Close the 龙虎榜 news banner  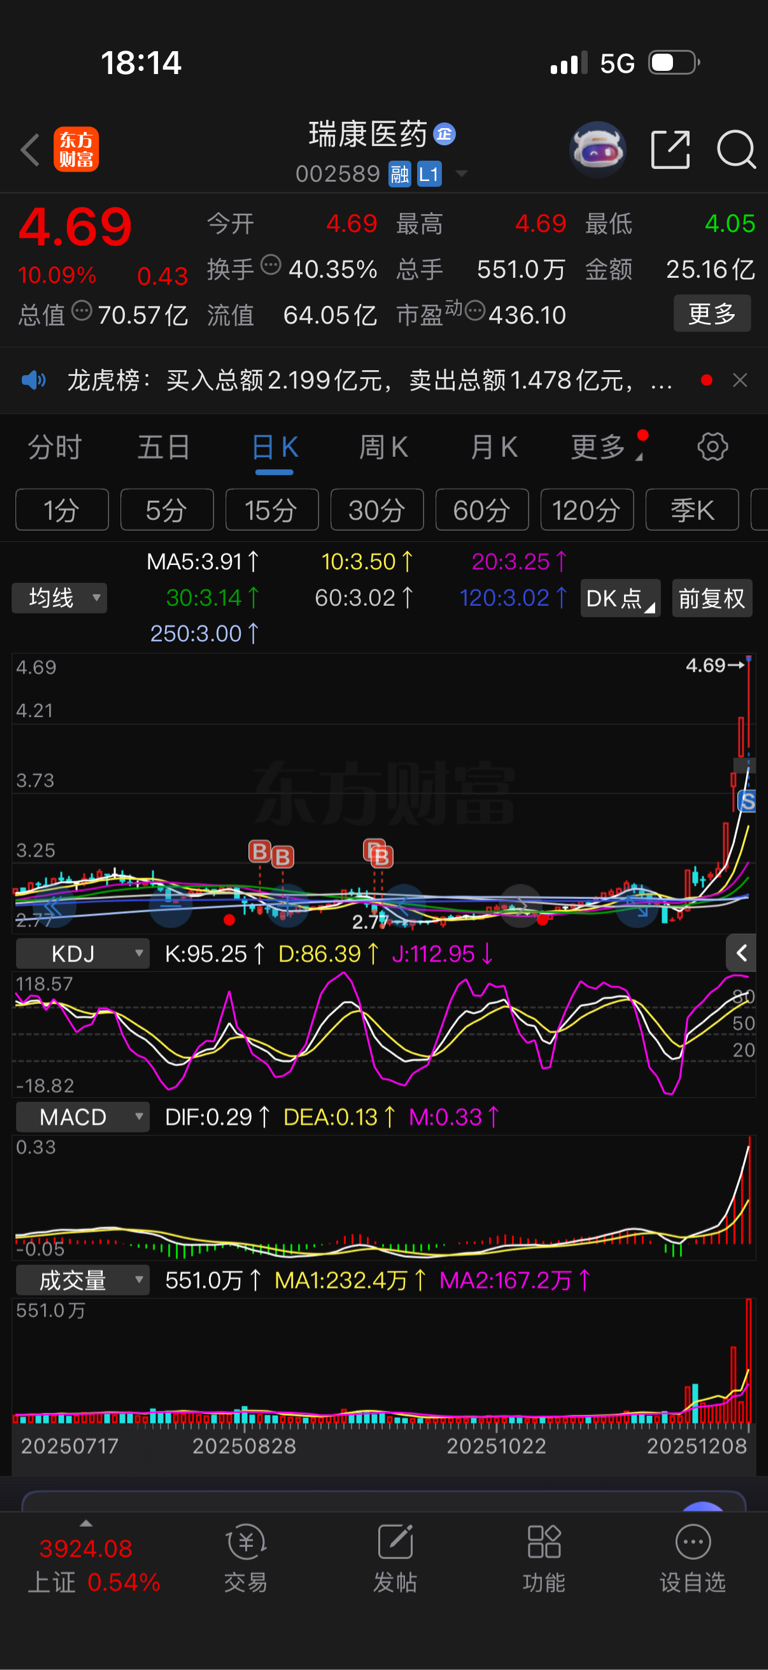(740, 380)
